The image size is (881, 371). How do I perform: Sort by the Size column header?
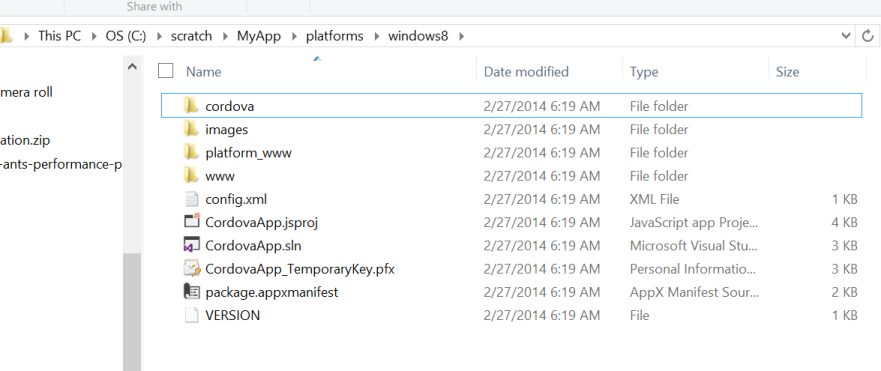787,72
